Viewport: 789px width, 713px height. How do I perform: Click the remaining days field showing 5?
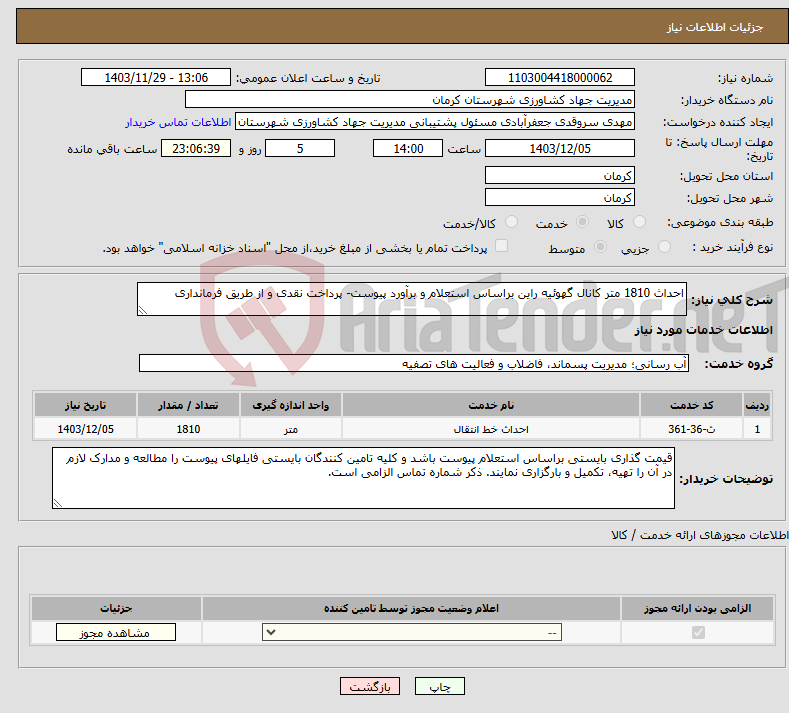pyautogui.click(x=300, y=148)
